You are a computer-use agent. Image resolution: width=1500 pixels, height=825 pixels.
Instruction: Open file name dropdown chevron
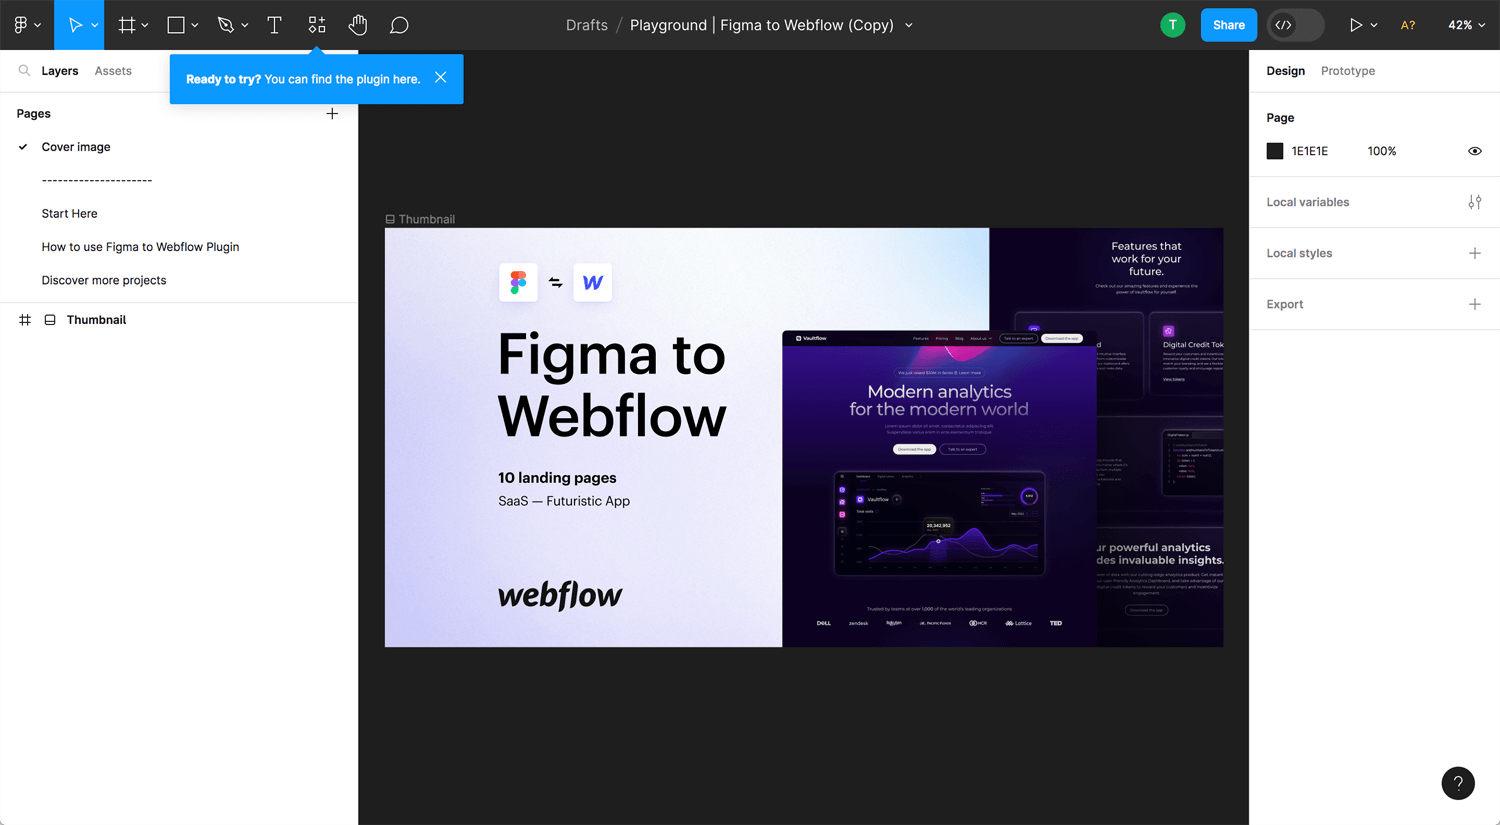click(909, 26)
